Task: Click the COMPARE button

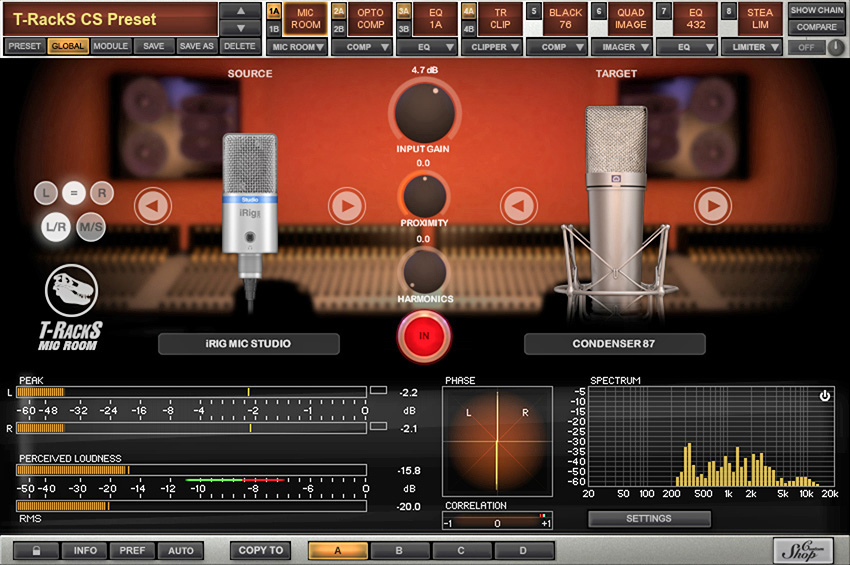Action: (x=816, y=27)
